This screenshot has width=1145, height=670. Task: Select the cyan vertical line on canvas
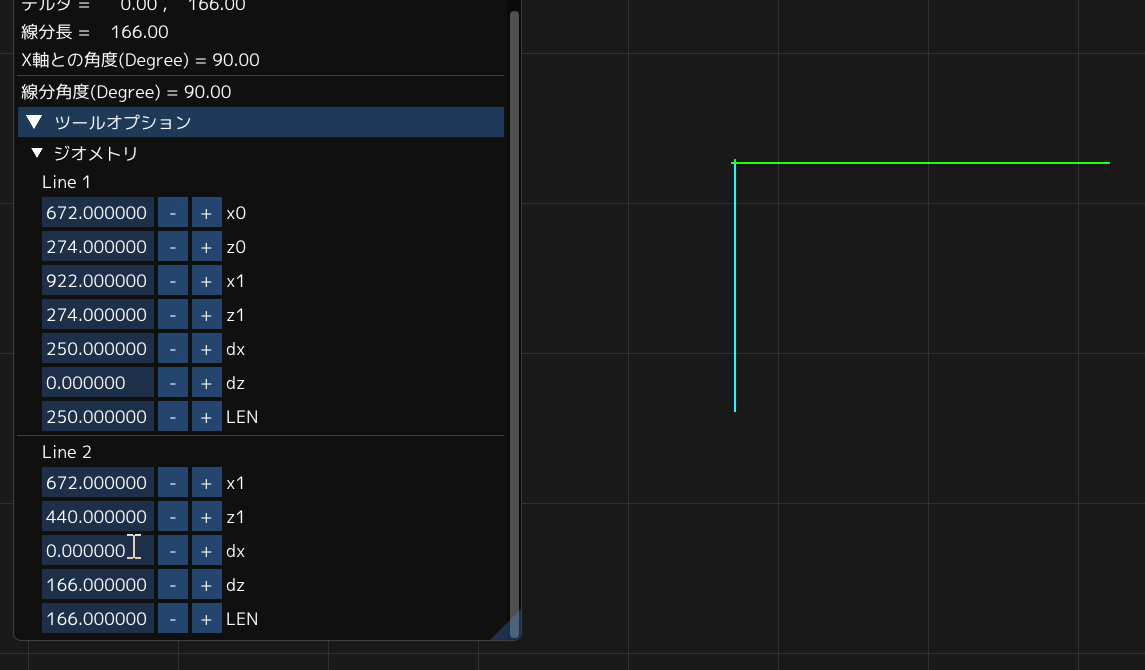tap(735, 287)
